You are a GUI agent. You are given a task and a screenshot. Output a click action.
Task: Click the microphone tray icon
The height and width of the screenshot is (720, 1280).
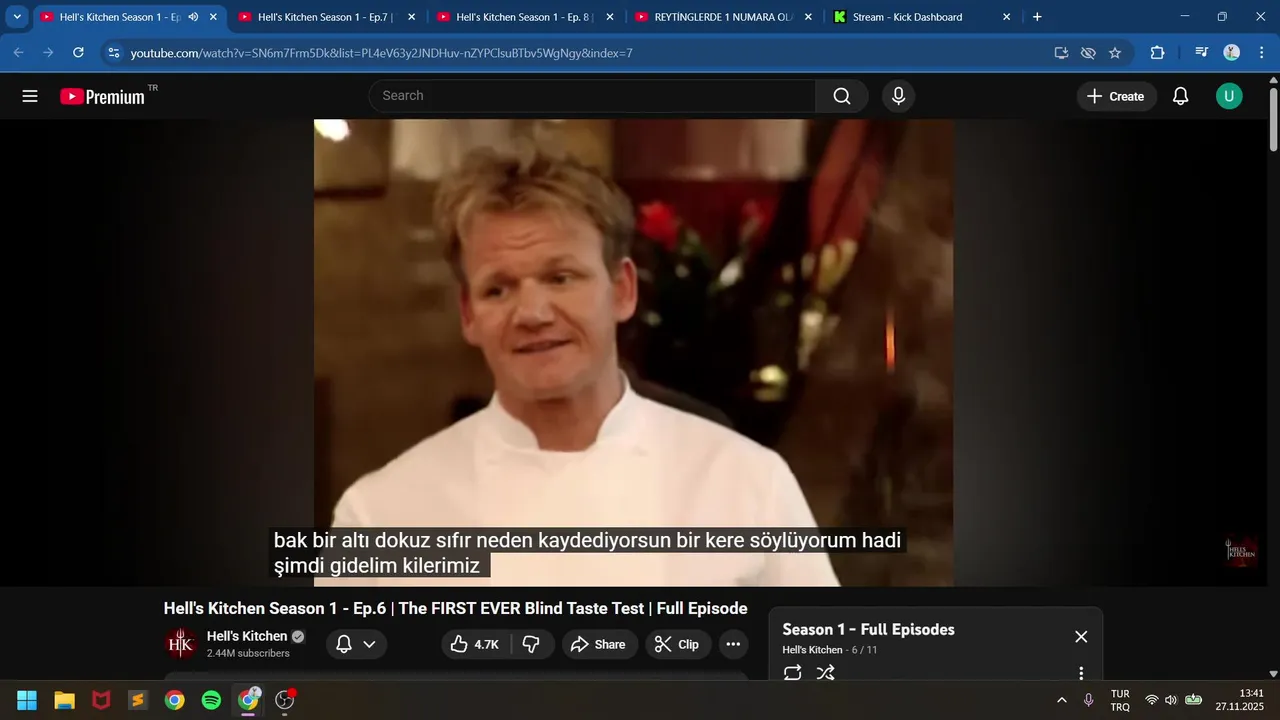click(1089, 700)
